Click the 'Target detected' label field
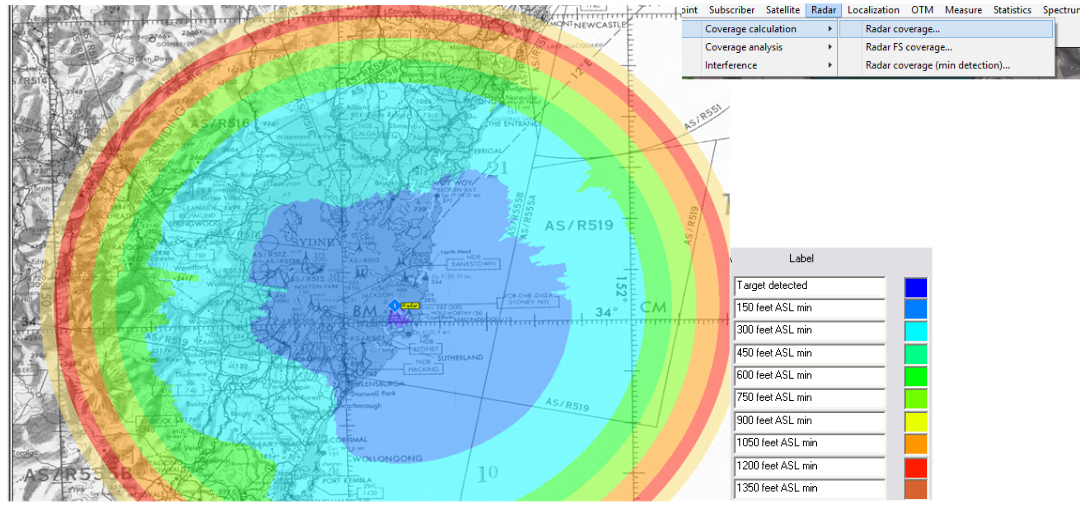Viewport: 1080px width, 507px height. 809,286
